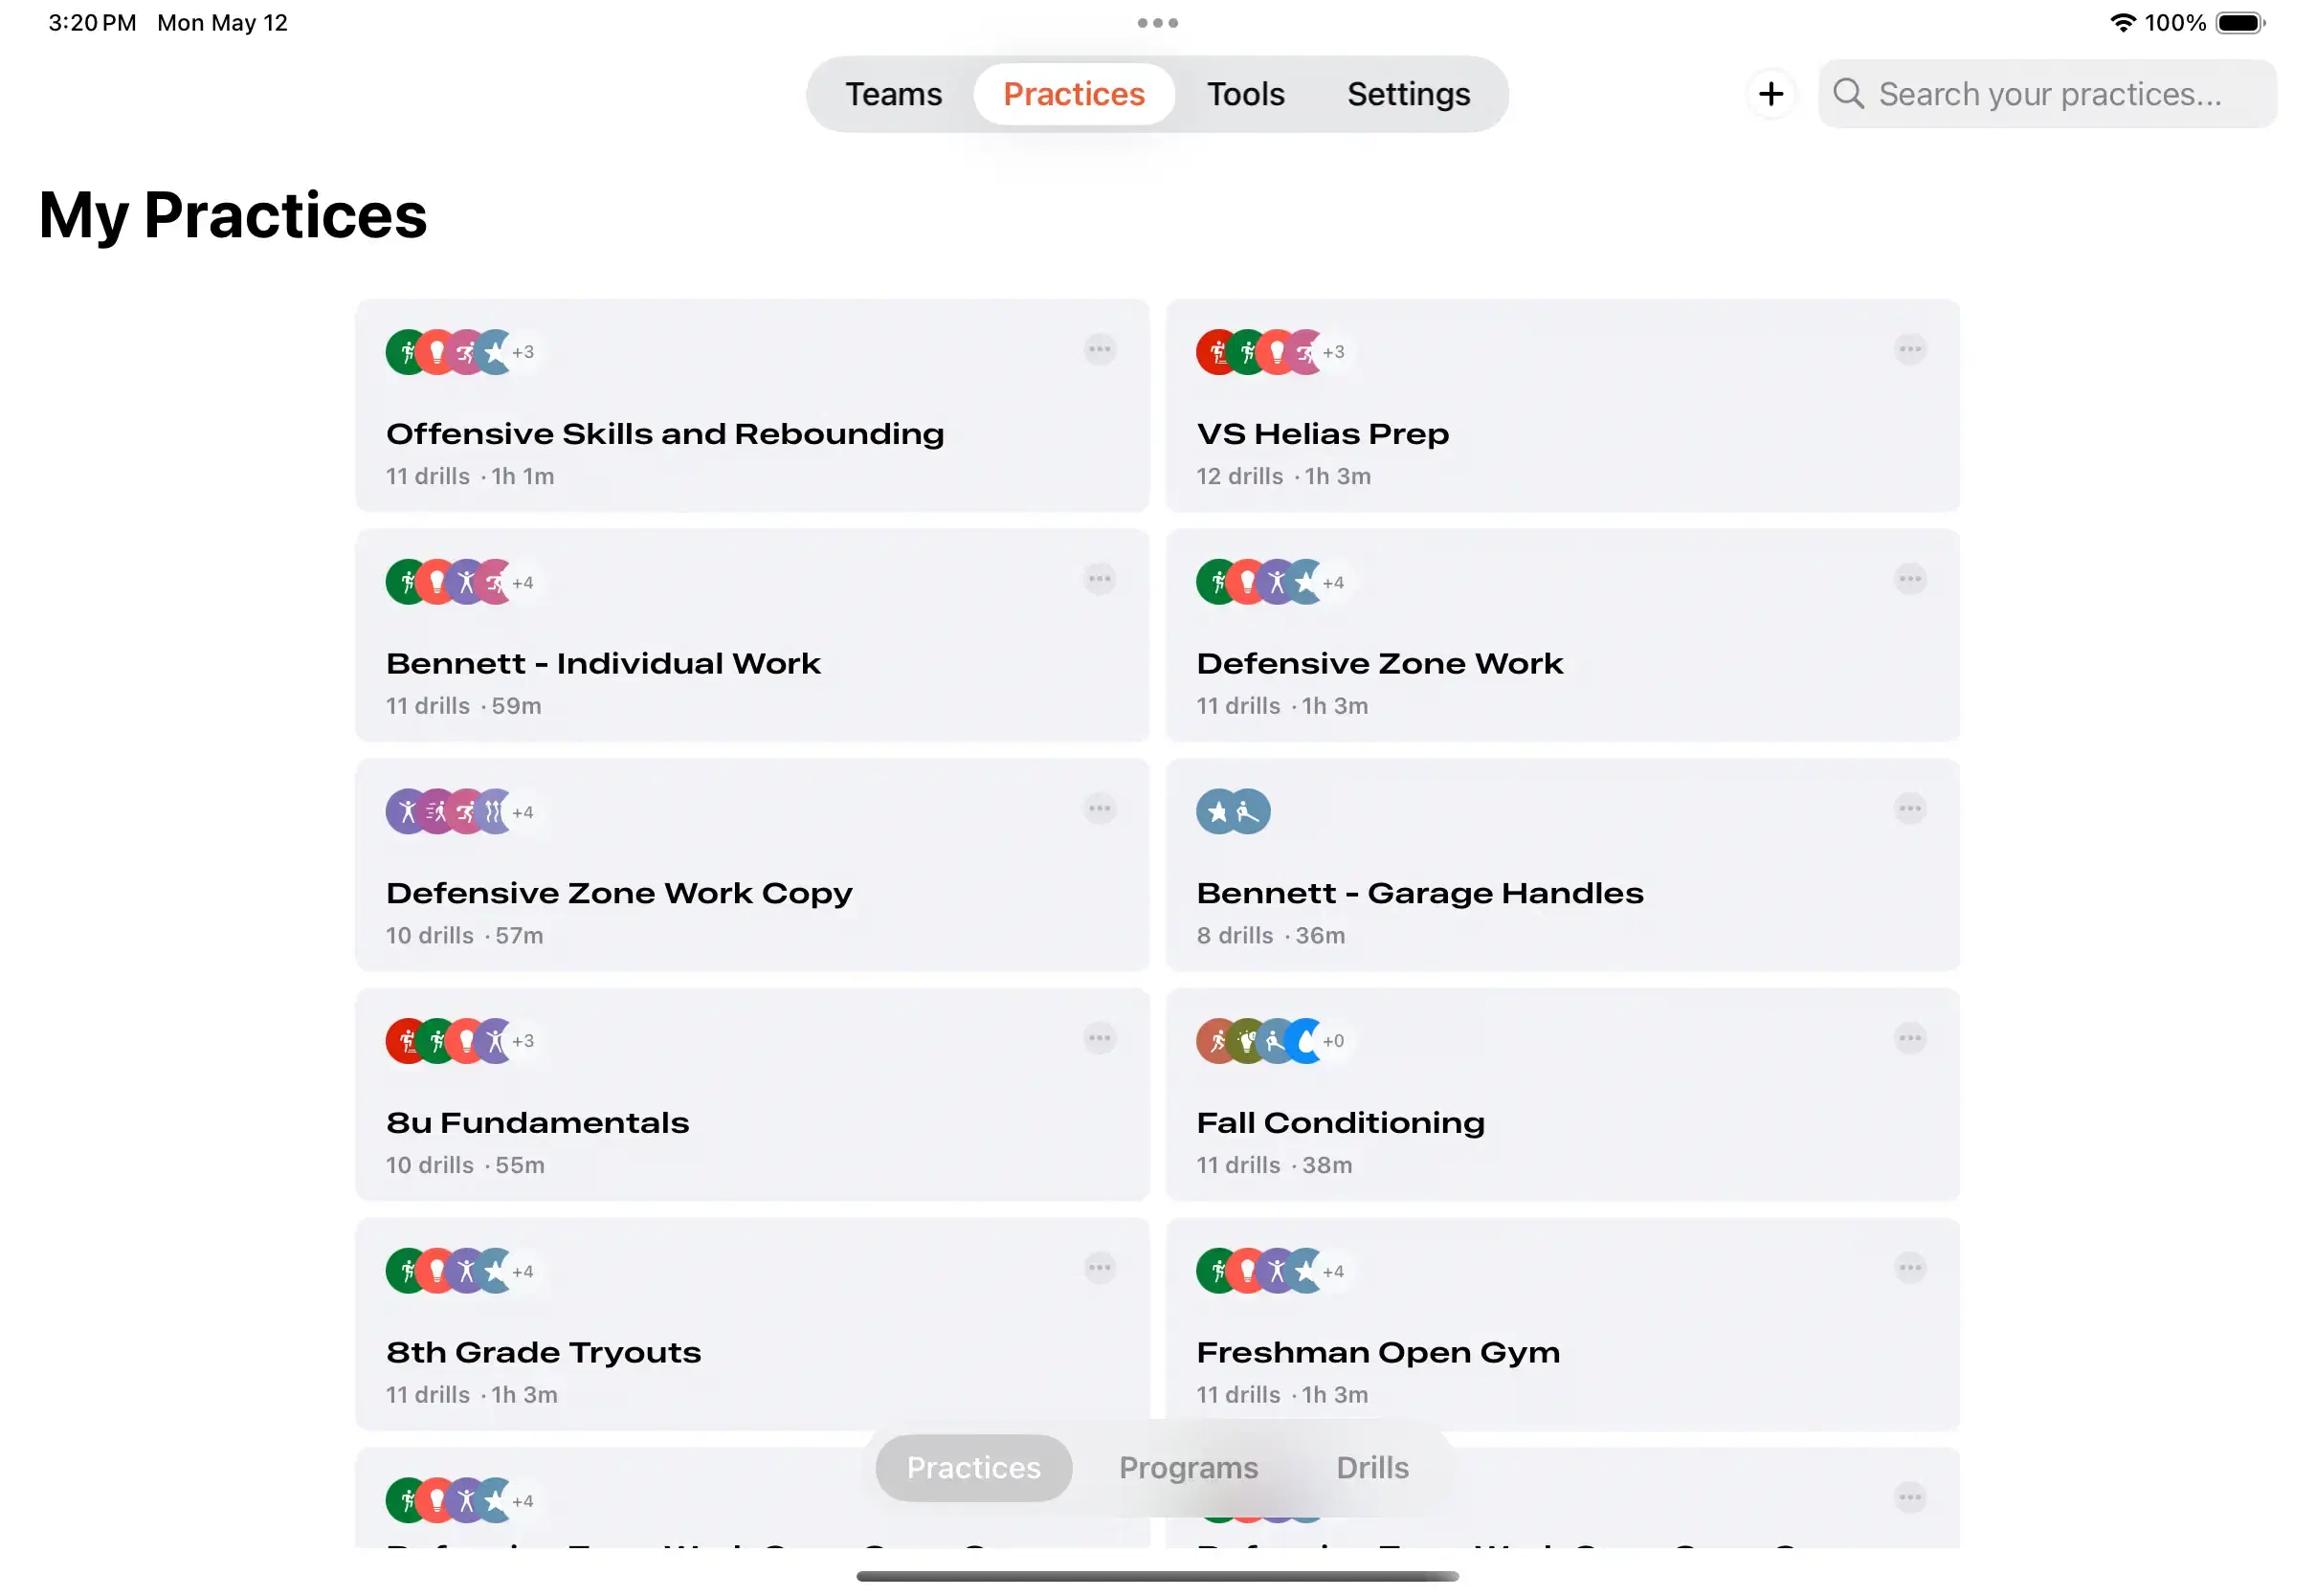Switch to Drills in bottom bar
Viewport: 2316px width, 1596px height.
coord(1372,1467)
